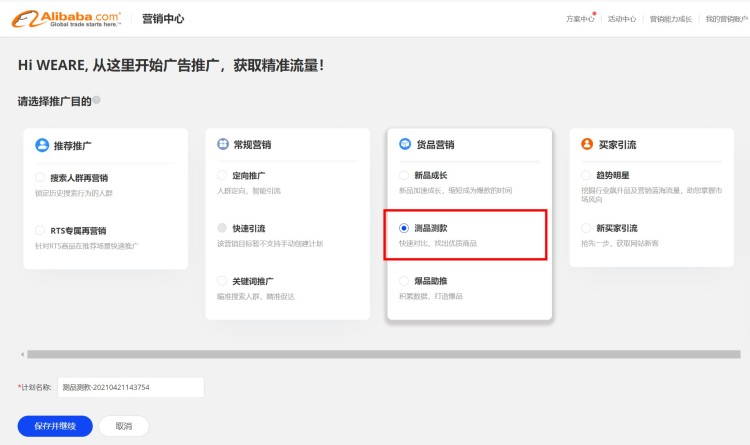Screen dimensions: 750x445
Task: Choose the 趋势明星 radio option
Action: [586, 175]
